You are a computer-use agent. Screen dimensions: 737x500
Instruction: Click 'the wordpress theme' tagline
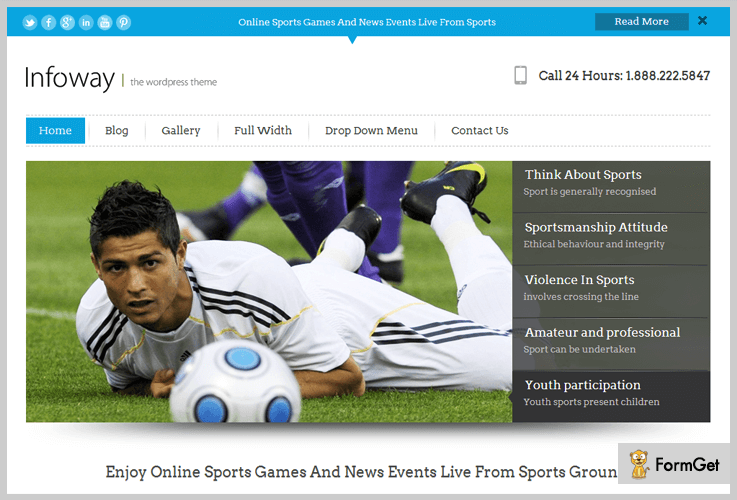coord(173,82)
